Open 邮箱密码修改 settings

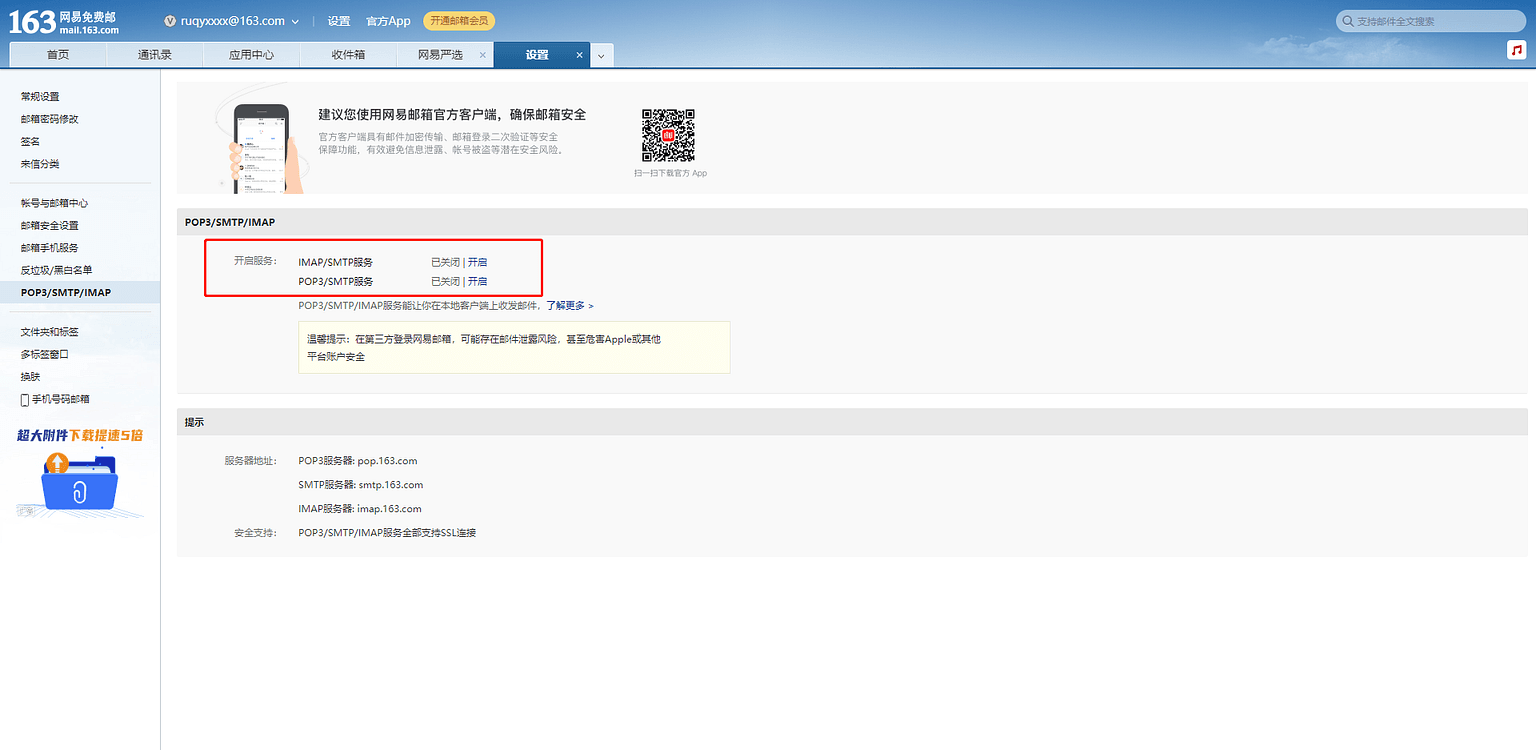[x=50, y=119]
